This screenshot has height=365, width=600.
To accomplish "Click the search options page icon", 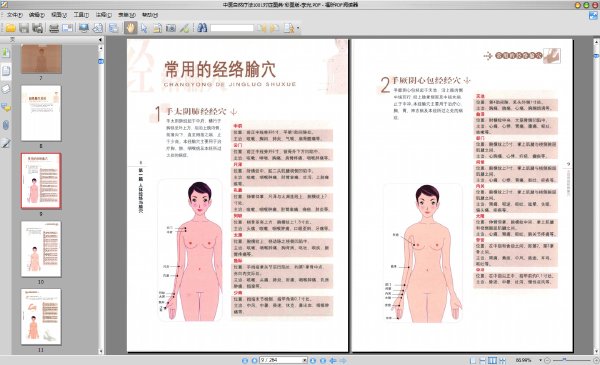I will click(x=289, y=28).
